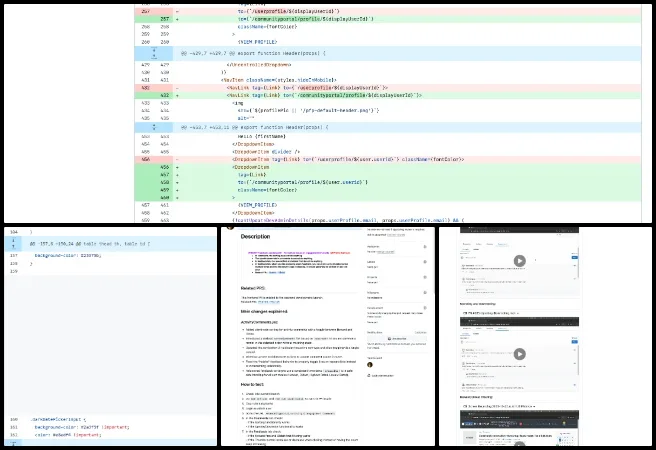Click Lock conversation in the PR sidebar
Screen dimensions: 656x450
[380, 376]
